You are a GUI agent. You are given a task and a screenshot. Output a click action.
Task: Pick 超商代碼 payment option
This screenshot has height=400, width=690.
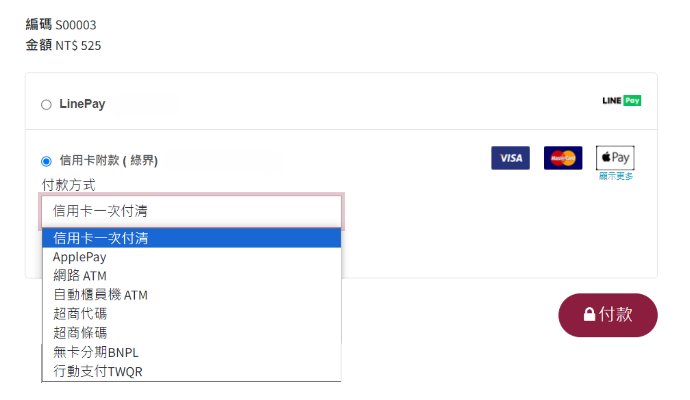(191, 314)
